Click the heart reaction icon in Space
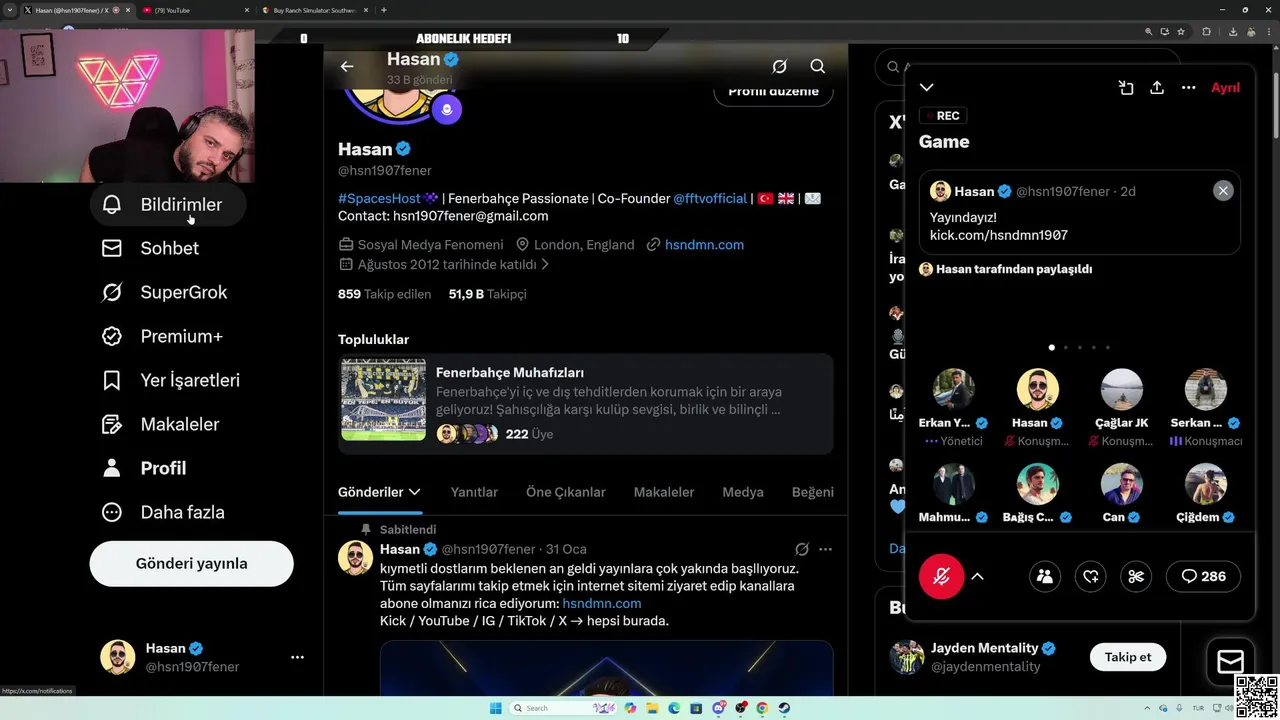The height and width of the screenshot is (720, 1280). 1091,576
